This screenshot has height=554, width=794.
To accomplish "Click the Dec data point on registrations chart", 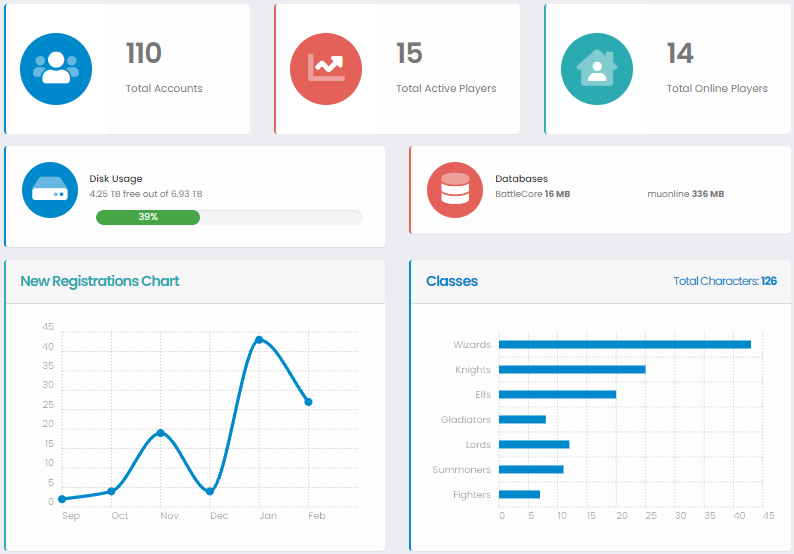I will [210, 491].
